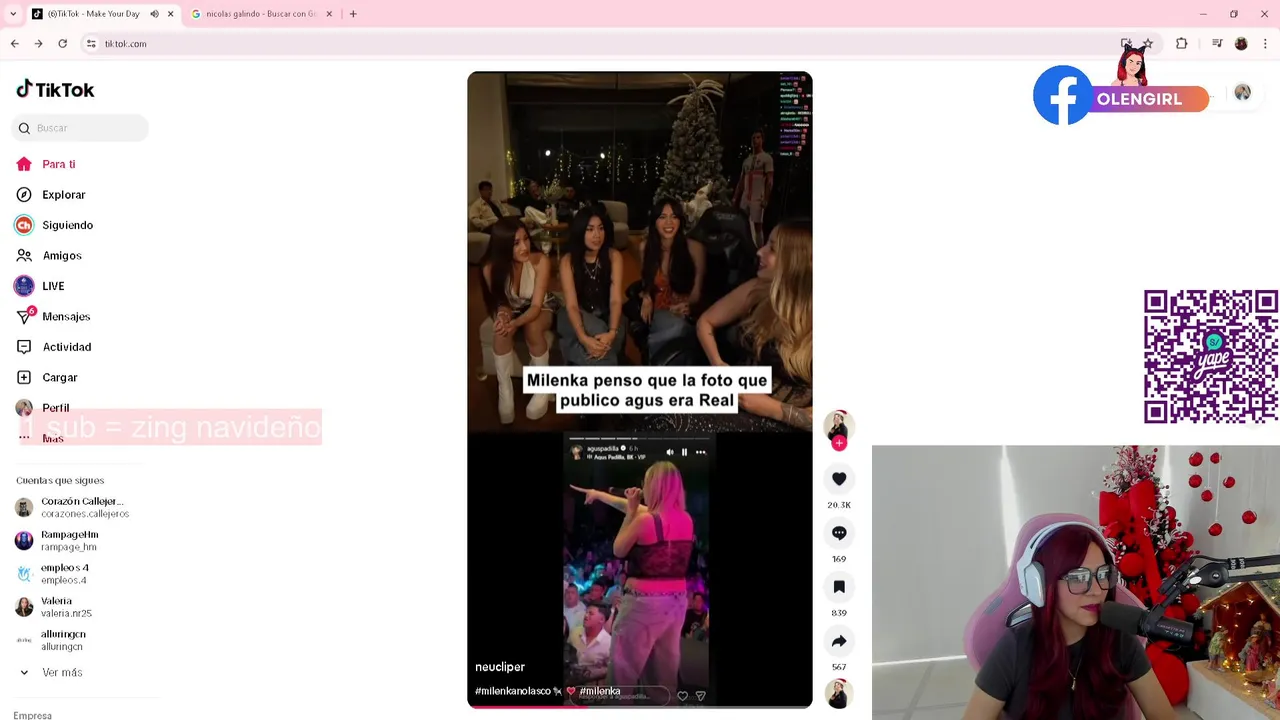Open a new browser tab
The image size is (1280, 720).
tap(353, 14)
